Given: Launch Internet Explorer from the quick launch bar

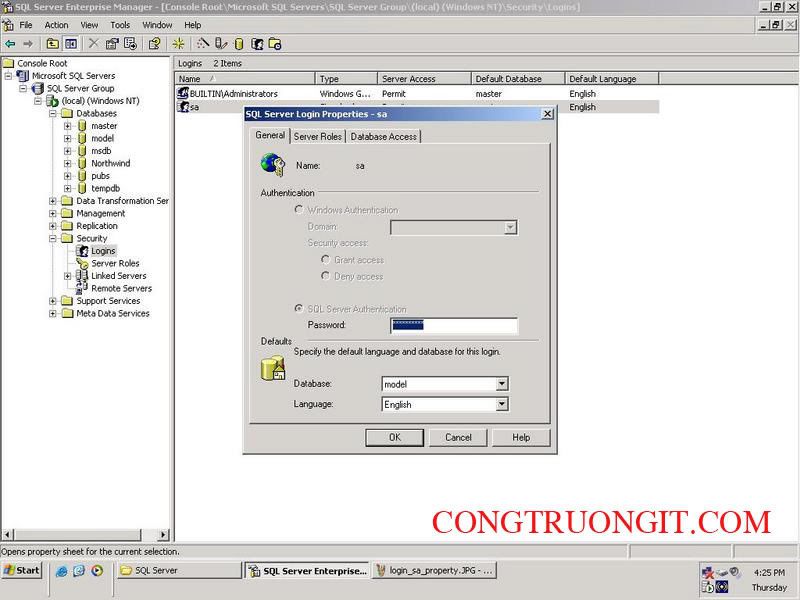Looking at the screenshot, I should (61, 570).
